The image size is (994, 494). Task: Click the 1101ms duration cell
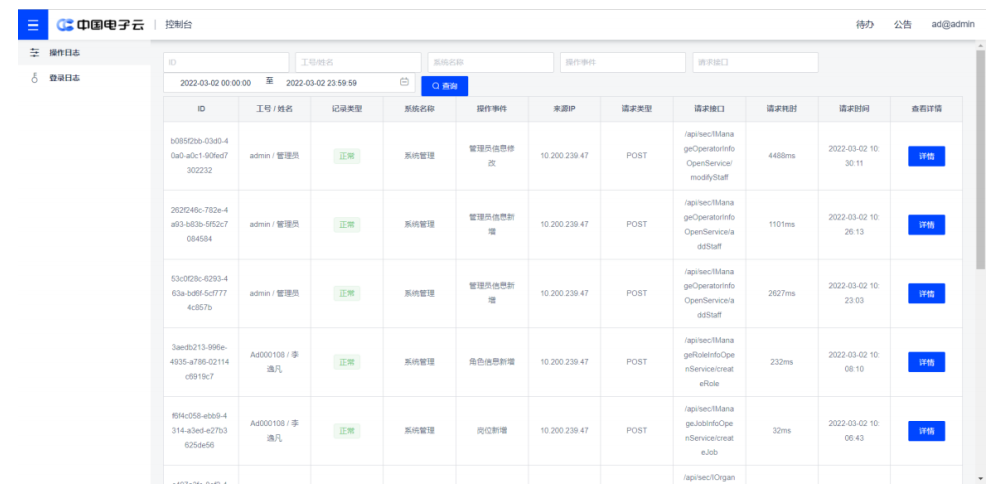(x=782, y=224)
